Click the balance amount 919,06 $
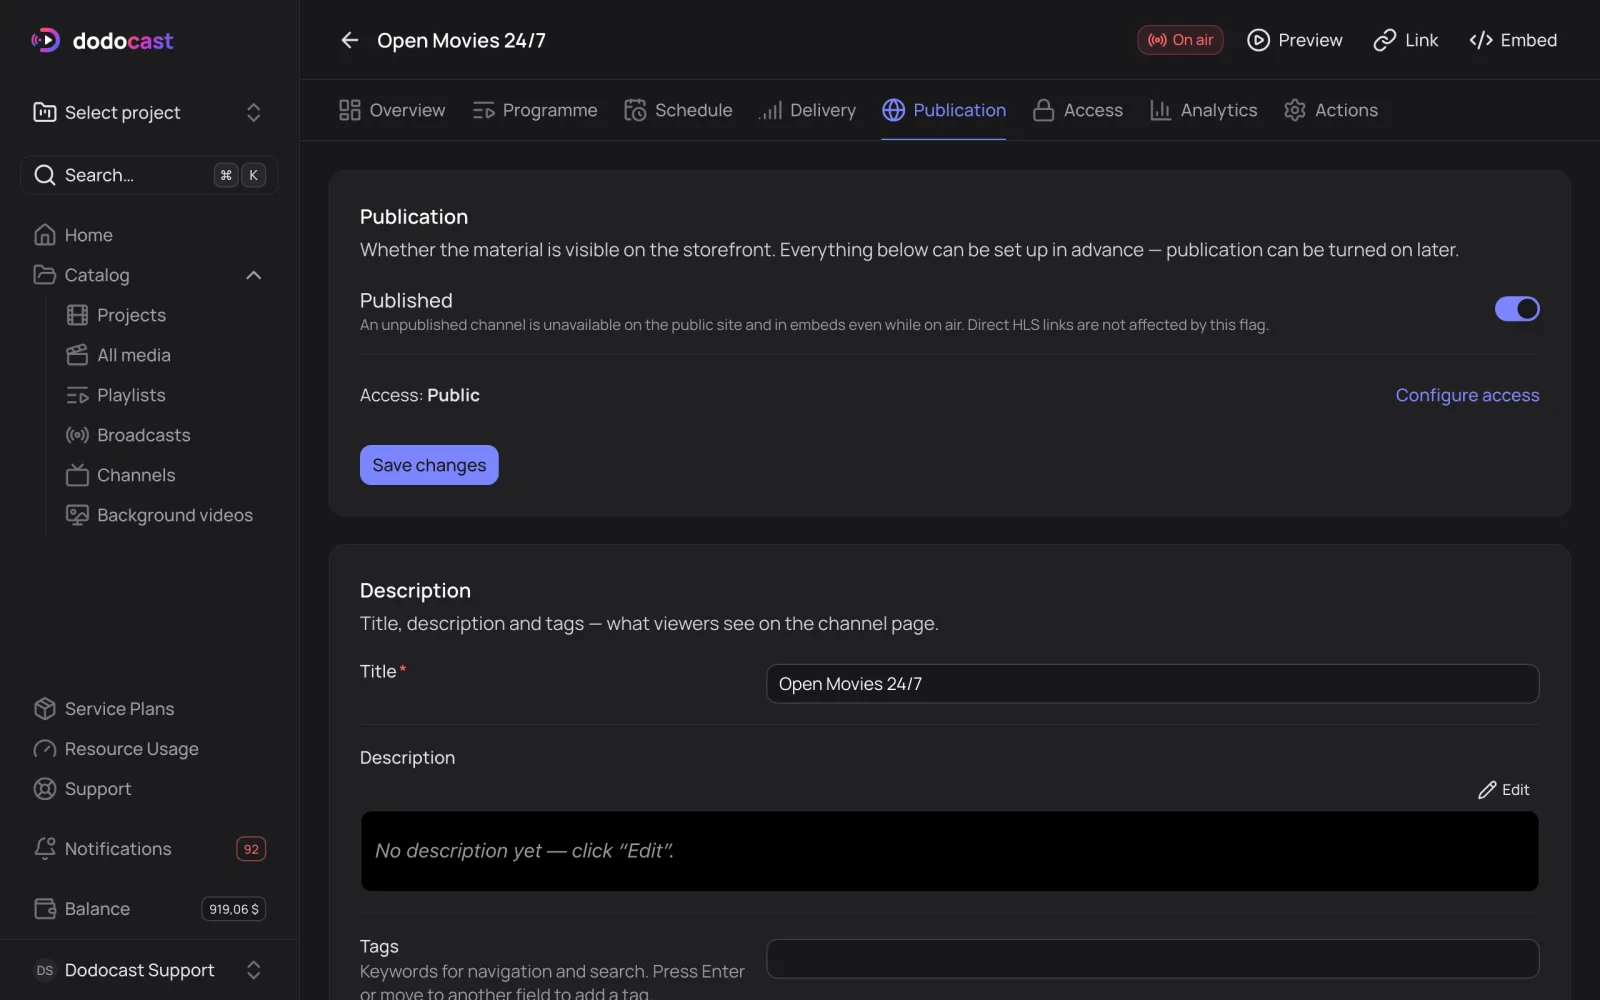The height and width of the screenshot is (1000, 1600). (x=234, y=909)
